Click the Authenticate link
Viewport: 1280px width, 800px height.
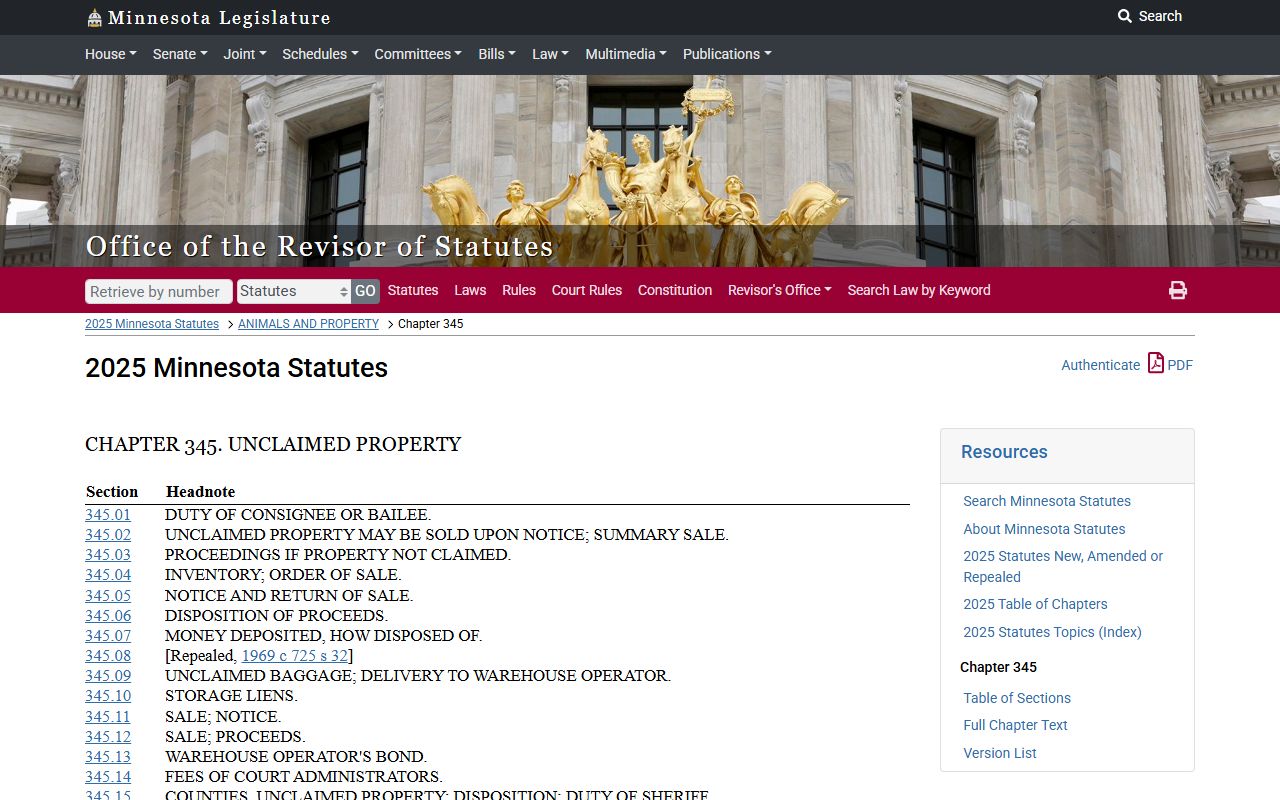tap(1100, 365)
